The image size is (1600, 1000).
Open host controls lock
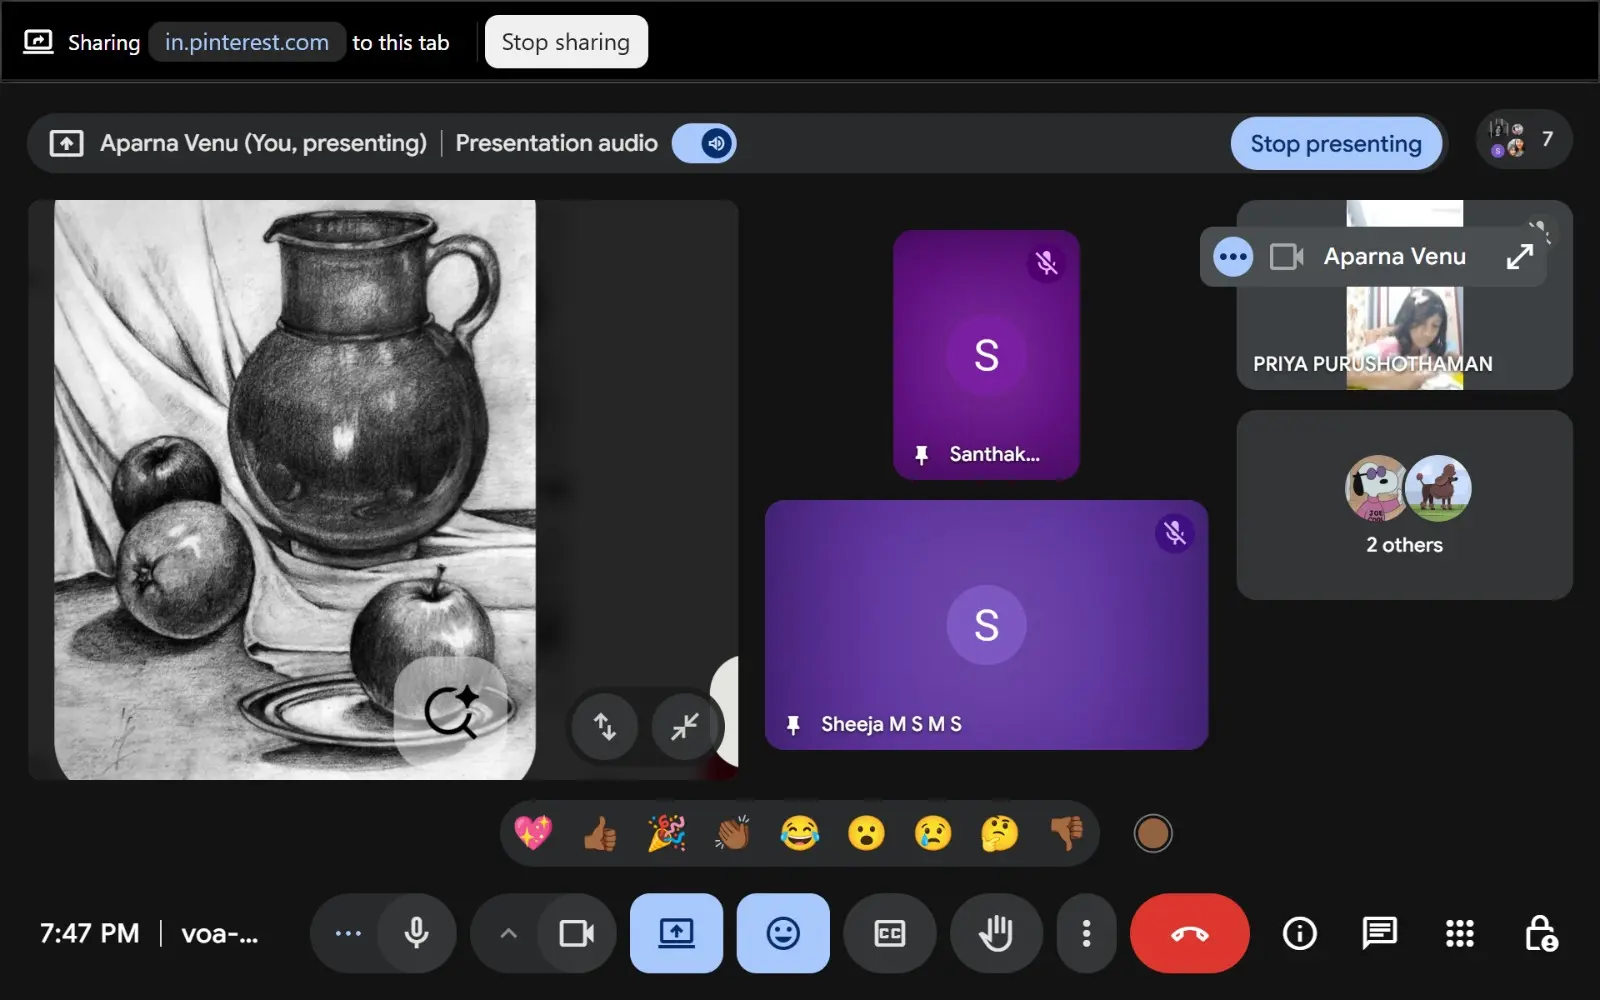pyautogui.click(x=1540, y=933)
